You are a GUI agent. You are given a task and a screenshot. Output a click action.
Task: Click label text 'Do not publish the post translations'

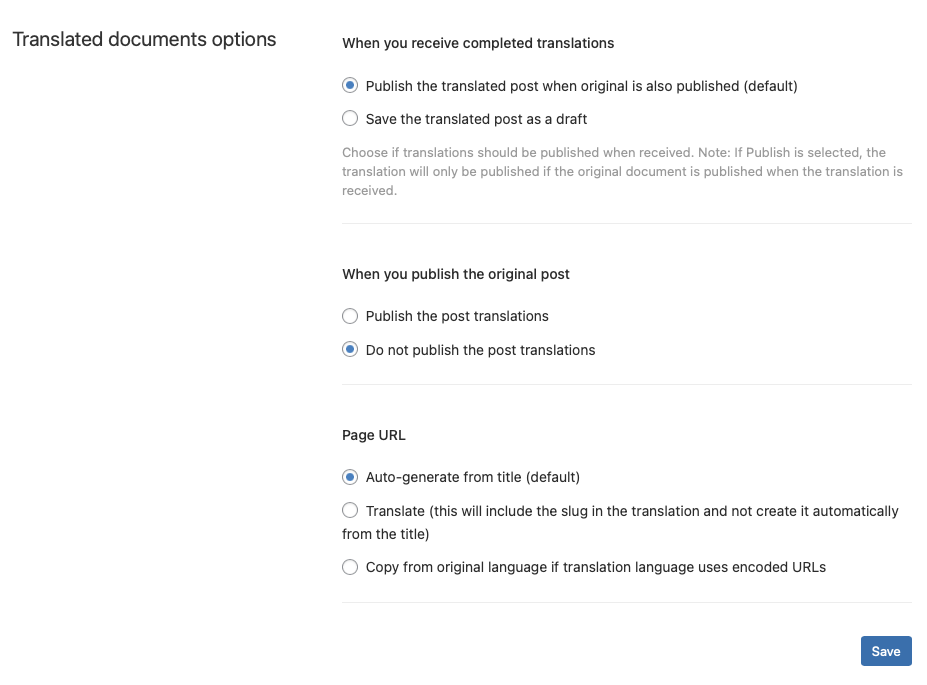[x=480, y=350]
